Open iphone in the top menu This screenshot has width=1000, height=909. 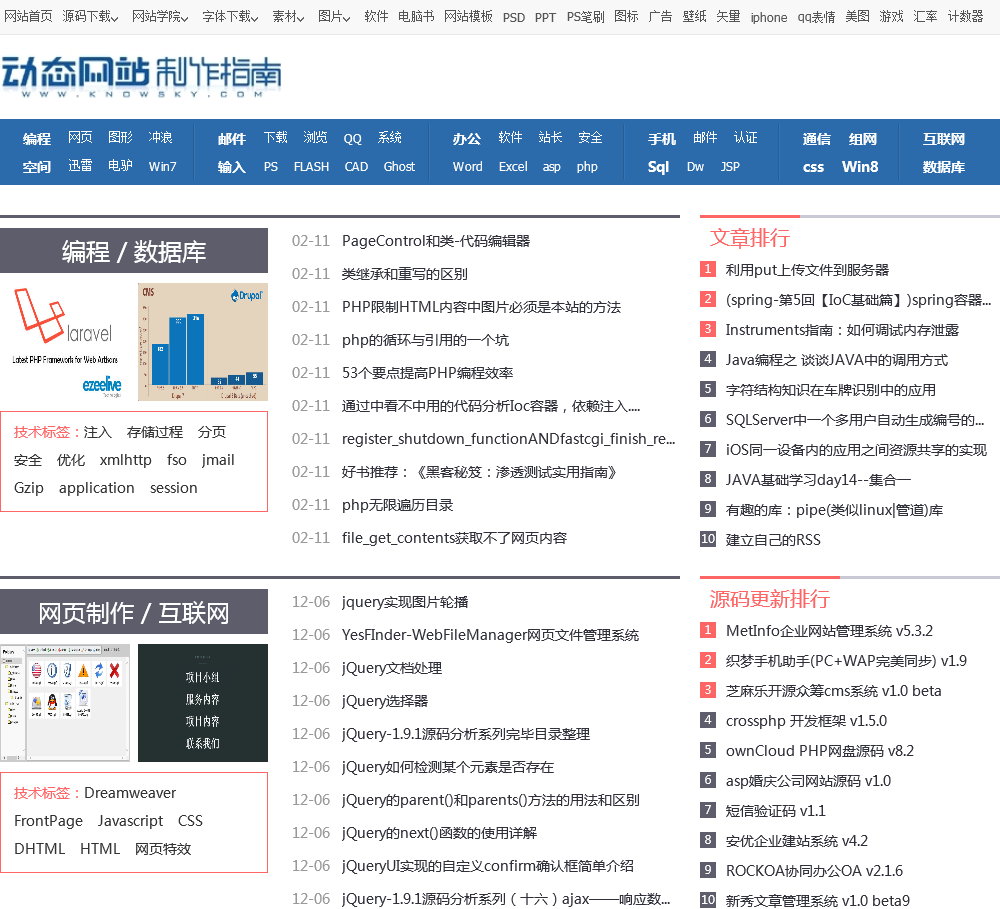(768, 17)
